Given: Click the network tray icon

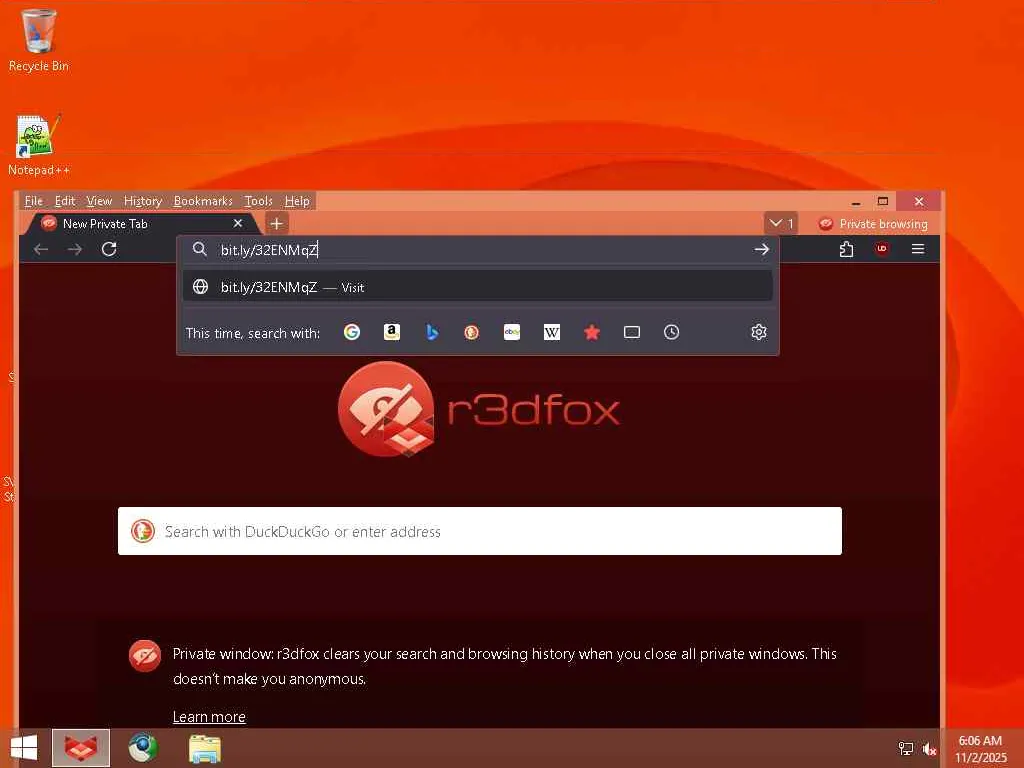Looking at the screenshot, I should click(x=906, y=748).
